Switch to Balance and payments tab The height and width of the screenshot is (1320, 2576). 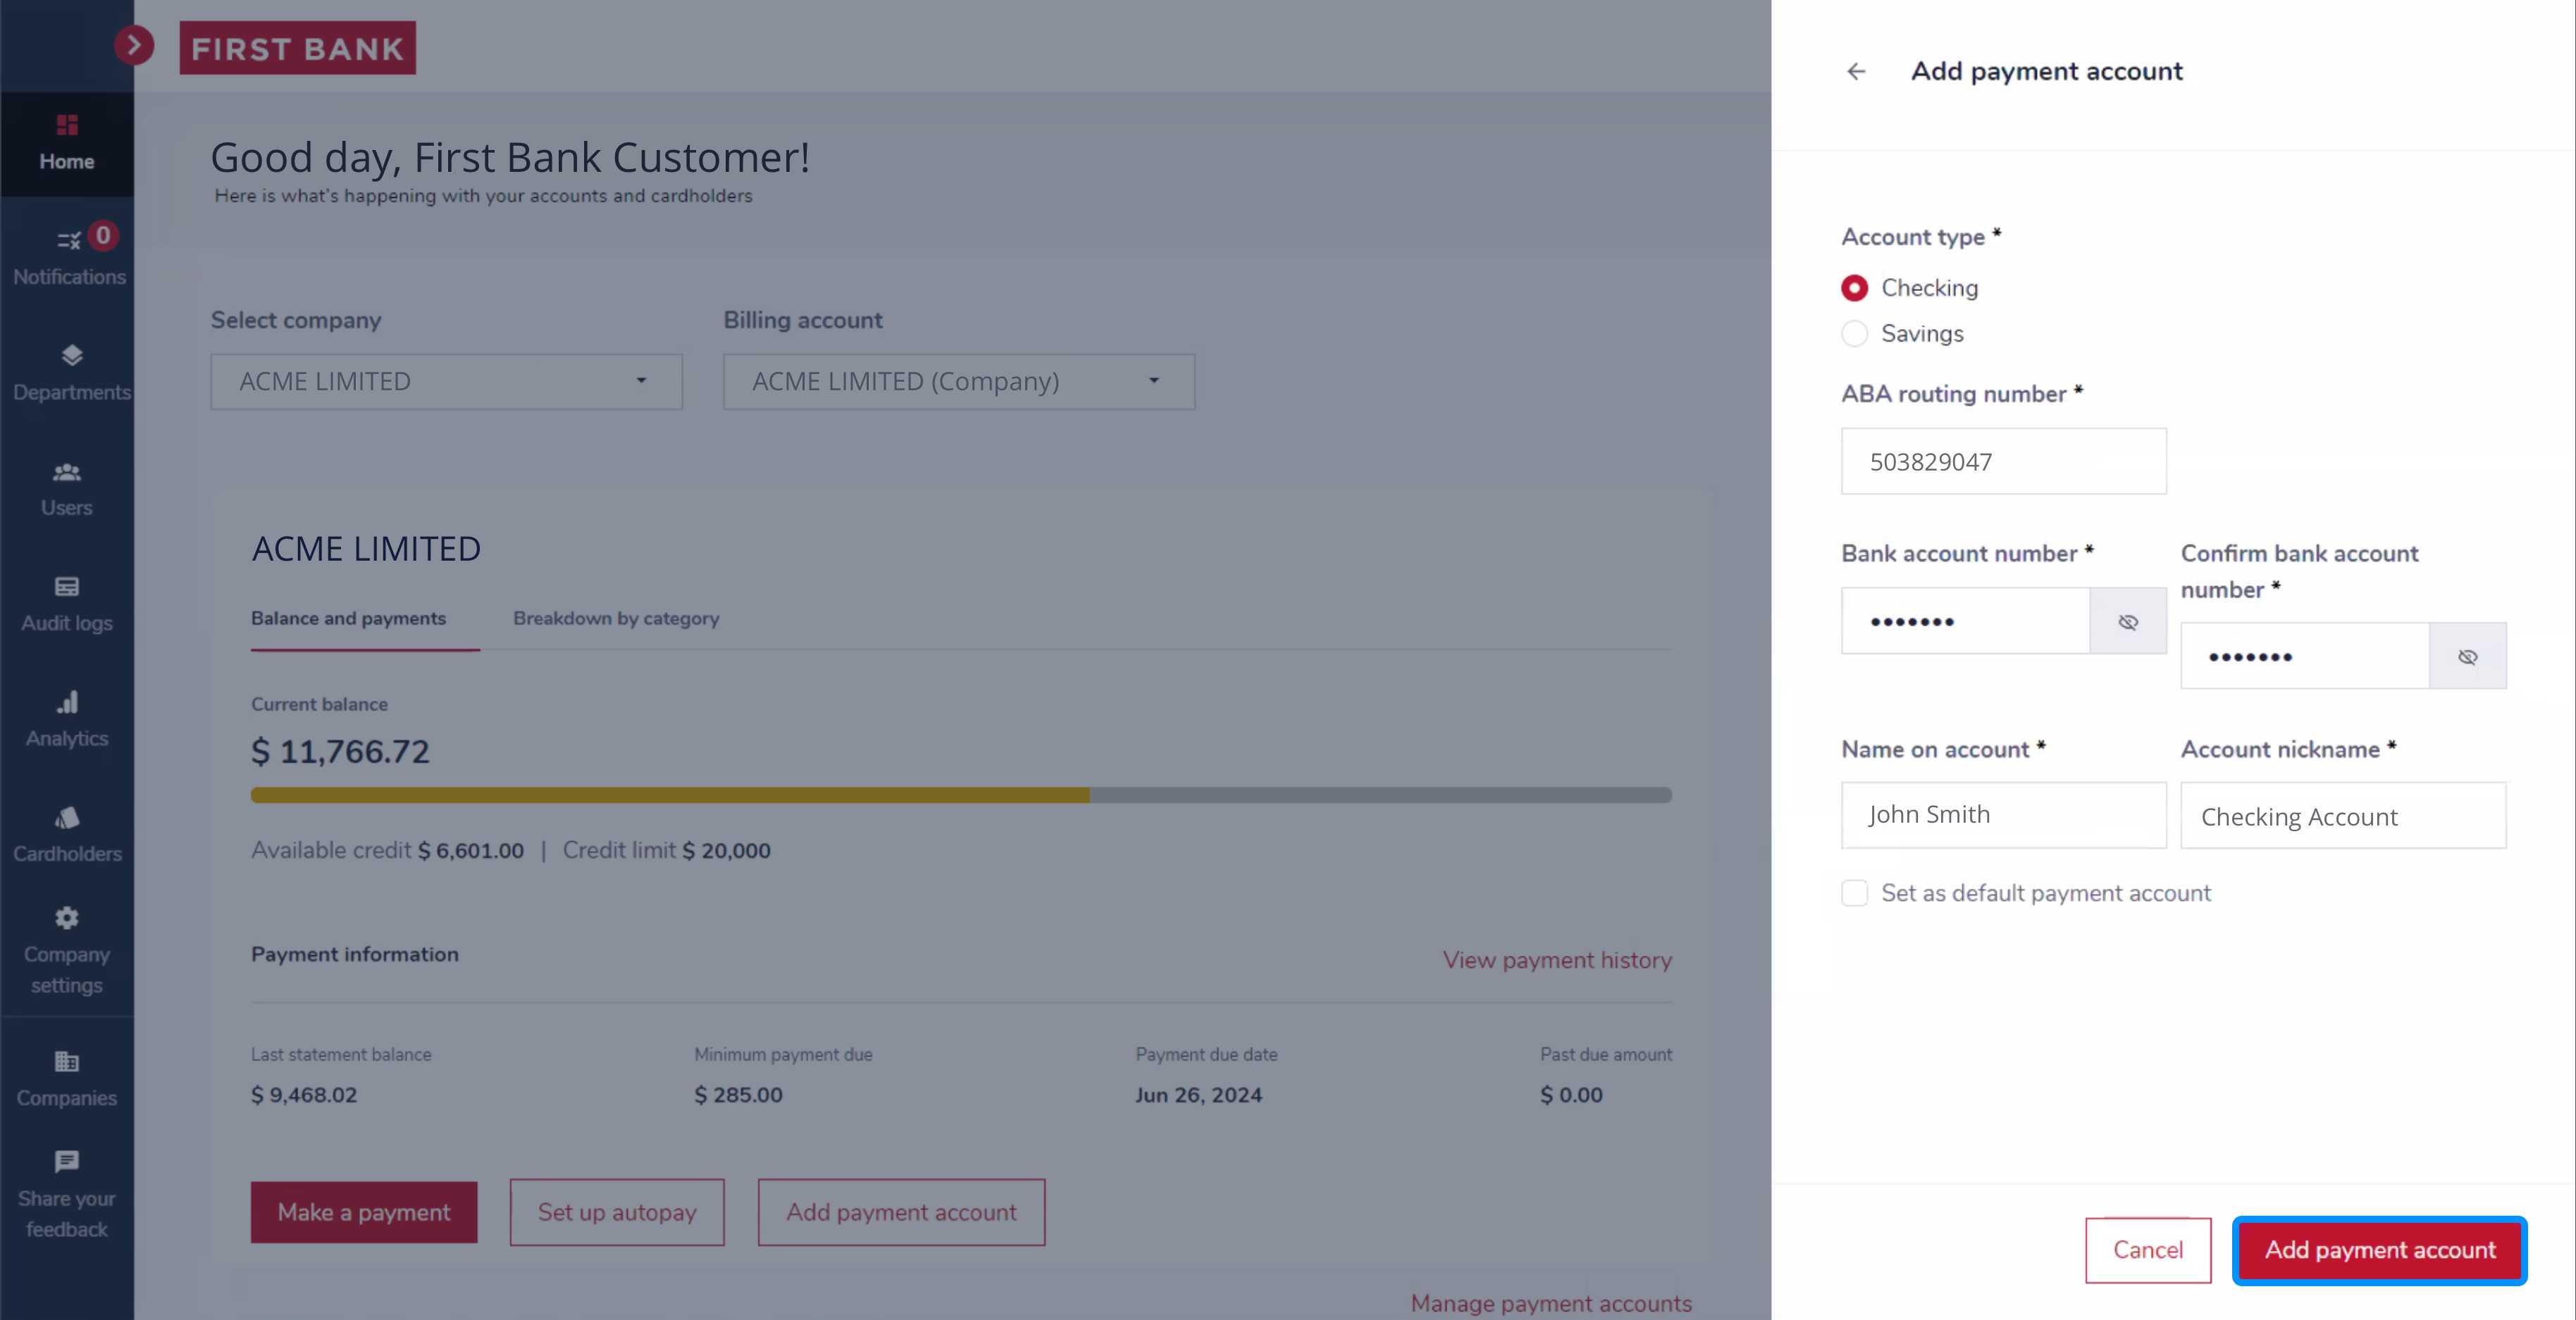(x=348, y=618)
